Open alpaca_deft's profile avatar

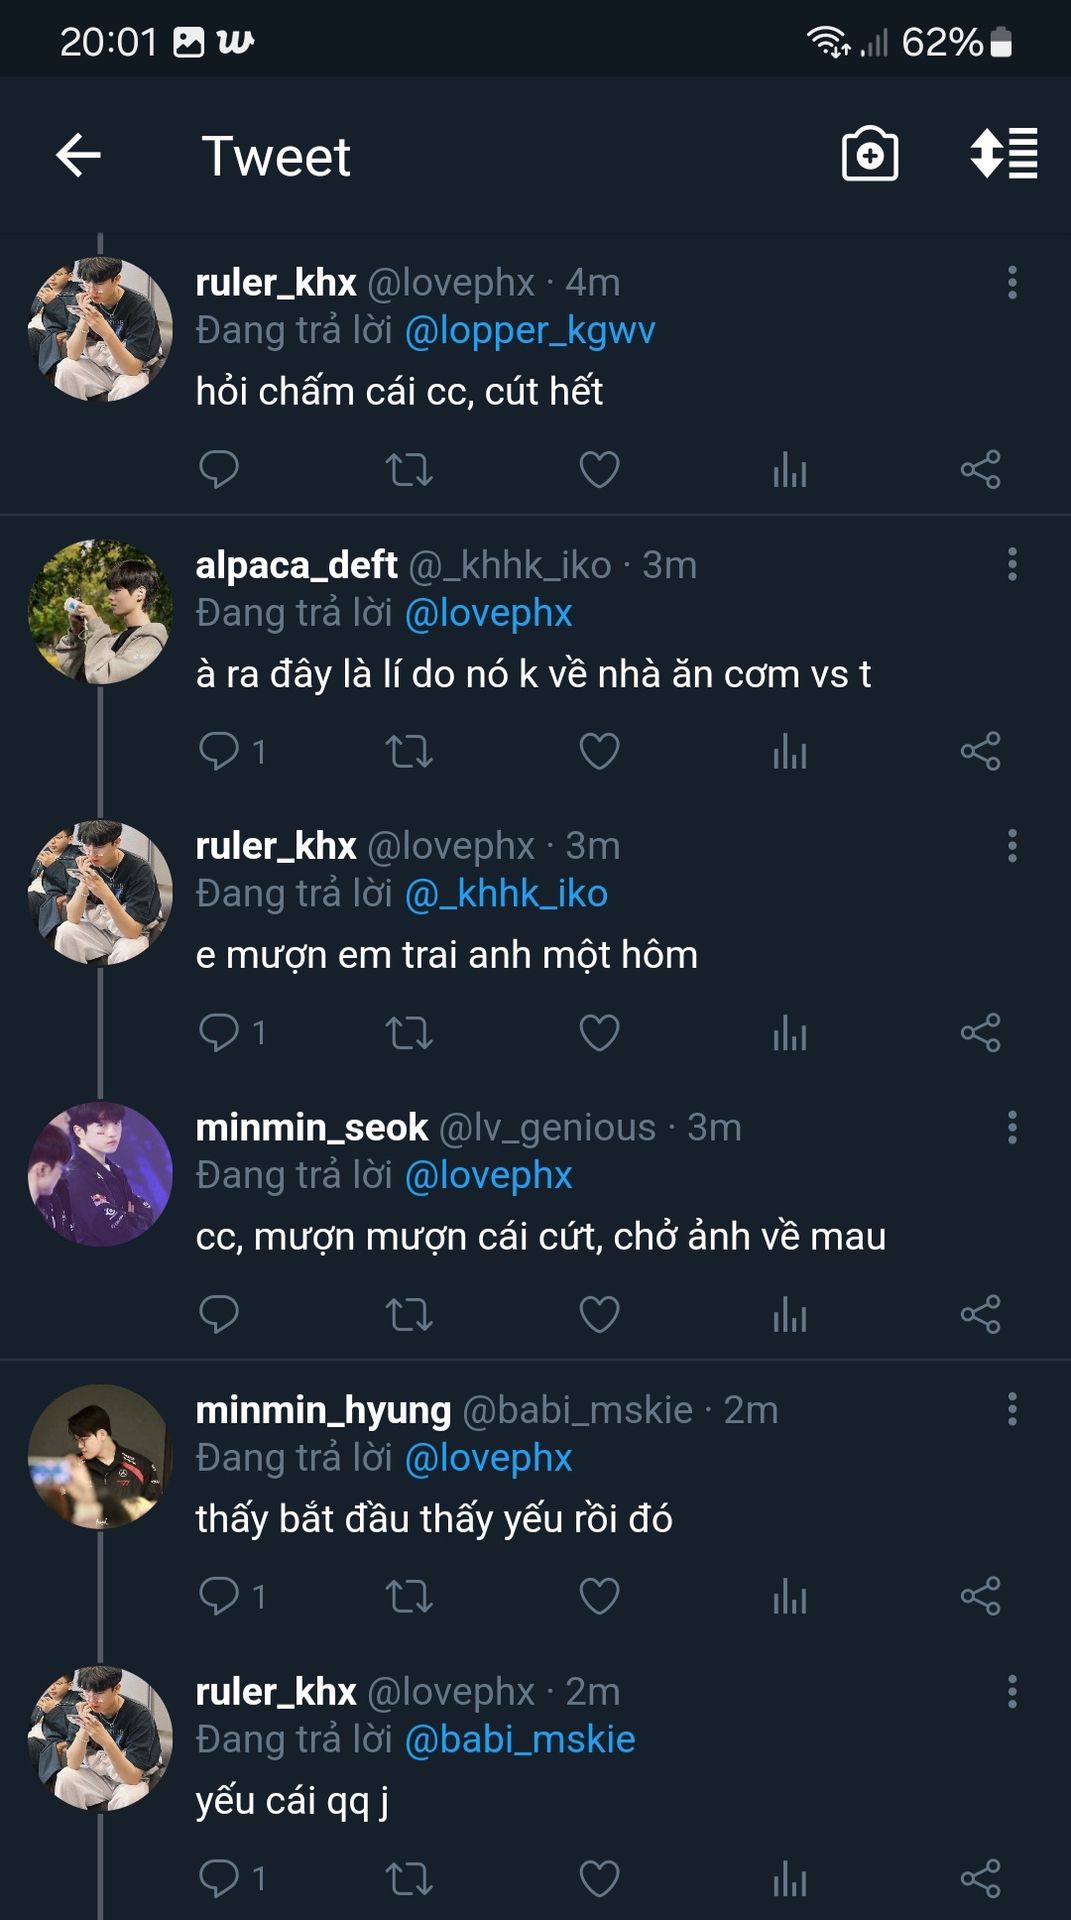pos(100,612)
